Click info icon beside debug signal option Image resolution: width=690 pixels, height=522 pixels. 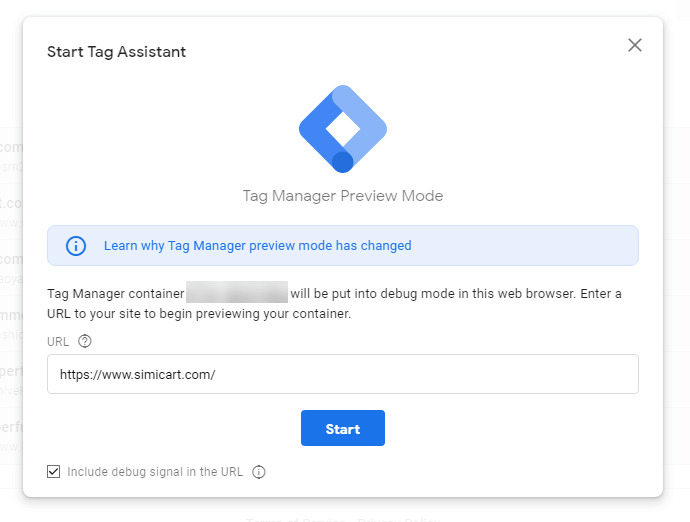pyautogui.click(x=259, y=472)
